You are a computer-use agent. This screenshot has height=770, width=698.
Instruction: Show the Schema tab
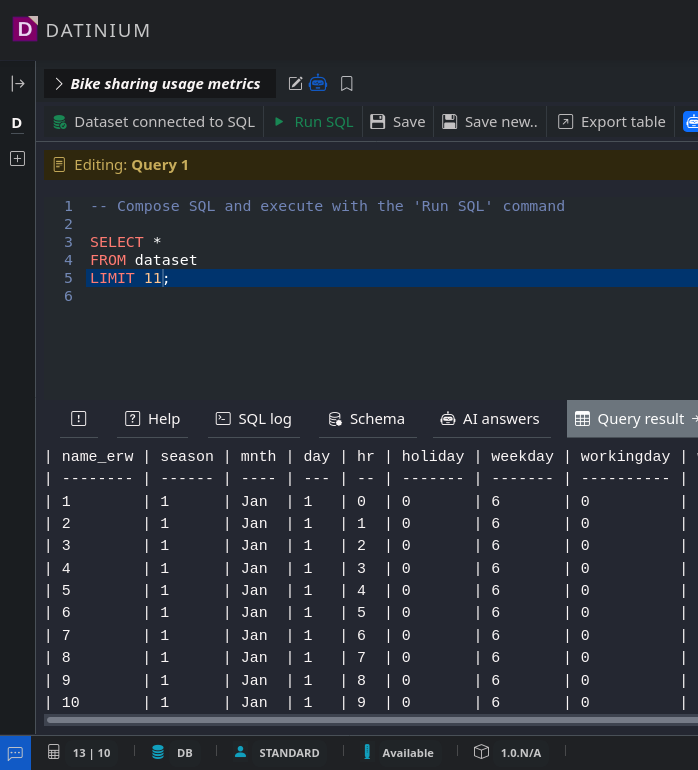[366, 419]
